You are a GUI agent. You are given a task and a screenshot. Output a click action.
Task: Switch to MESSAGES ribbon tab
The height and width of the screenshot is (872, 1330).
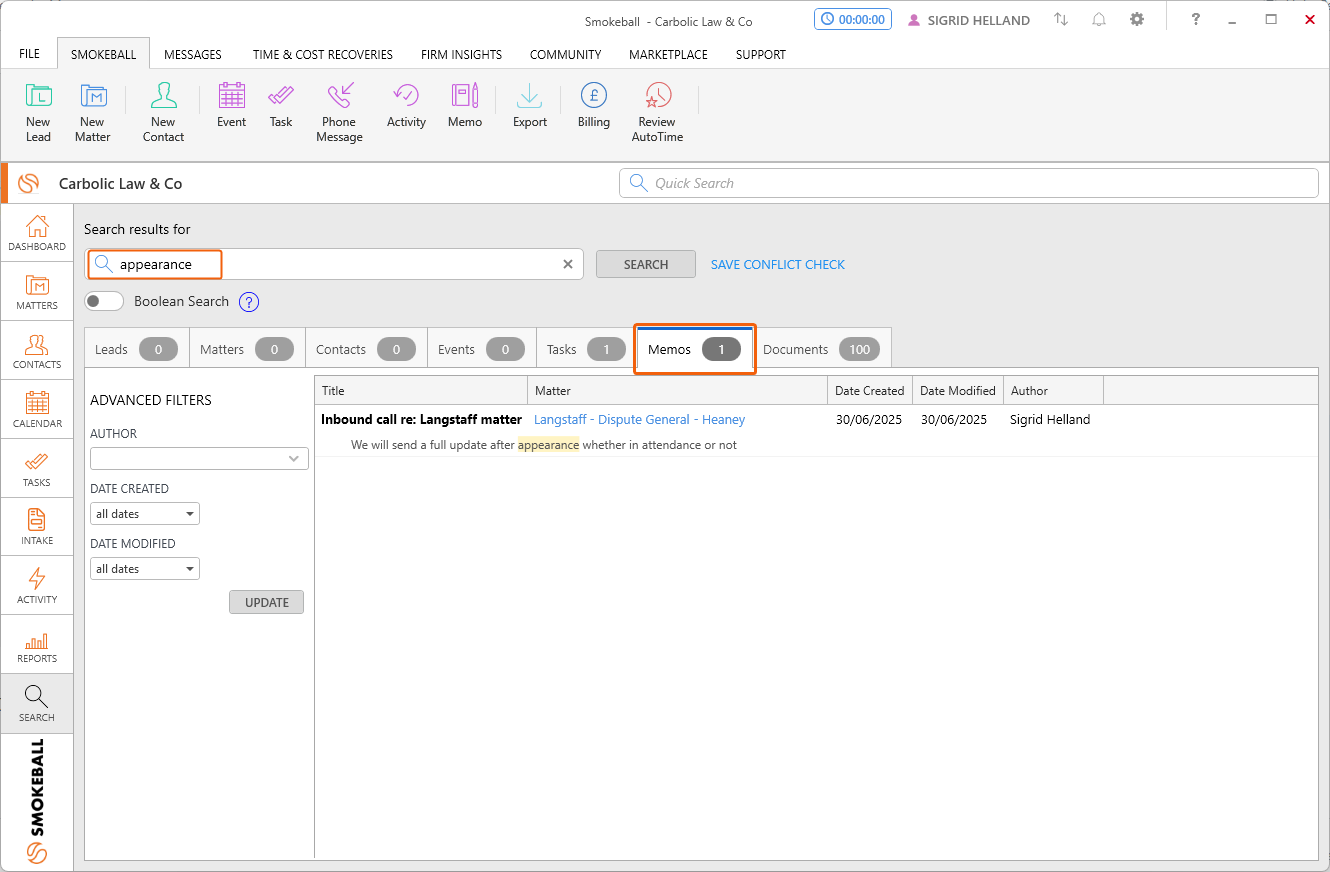tap(193, 54)
